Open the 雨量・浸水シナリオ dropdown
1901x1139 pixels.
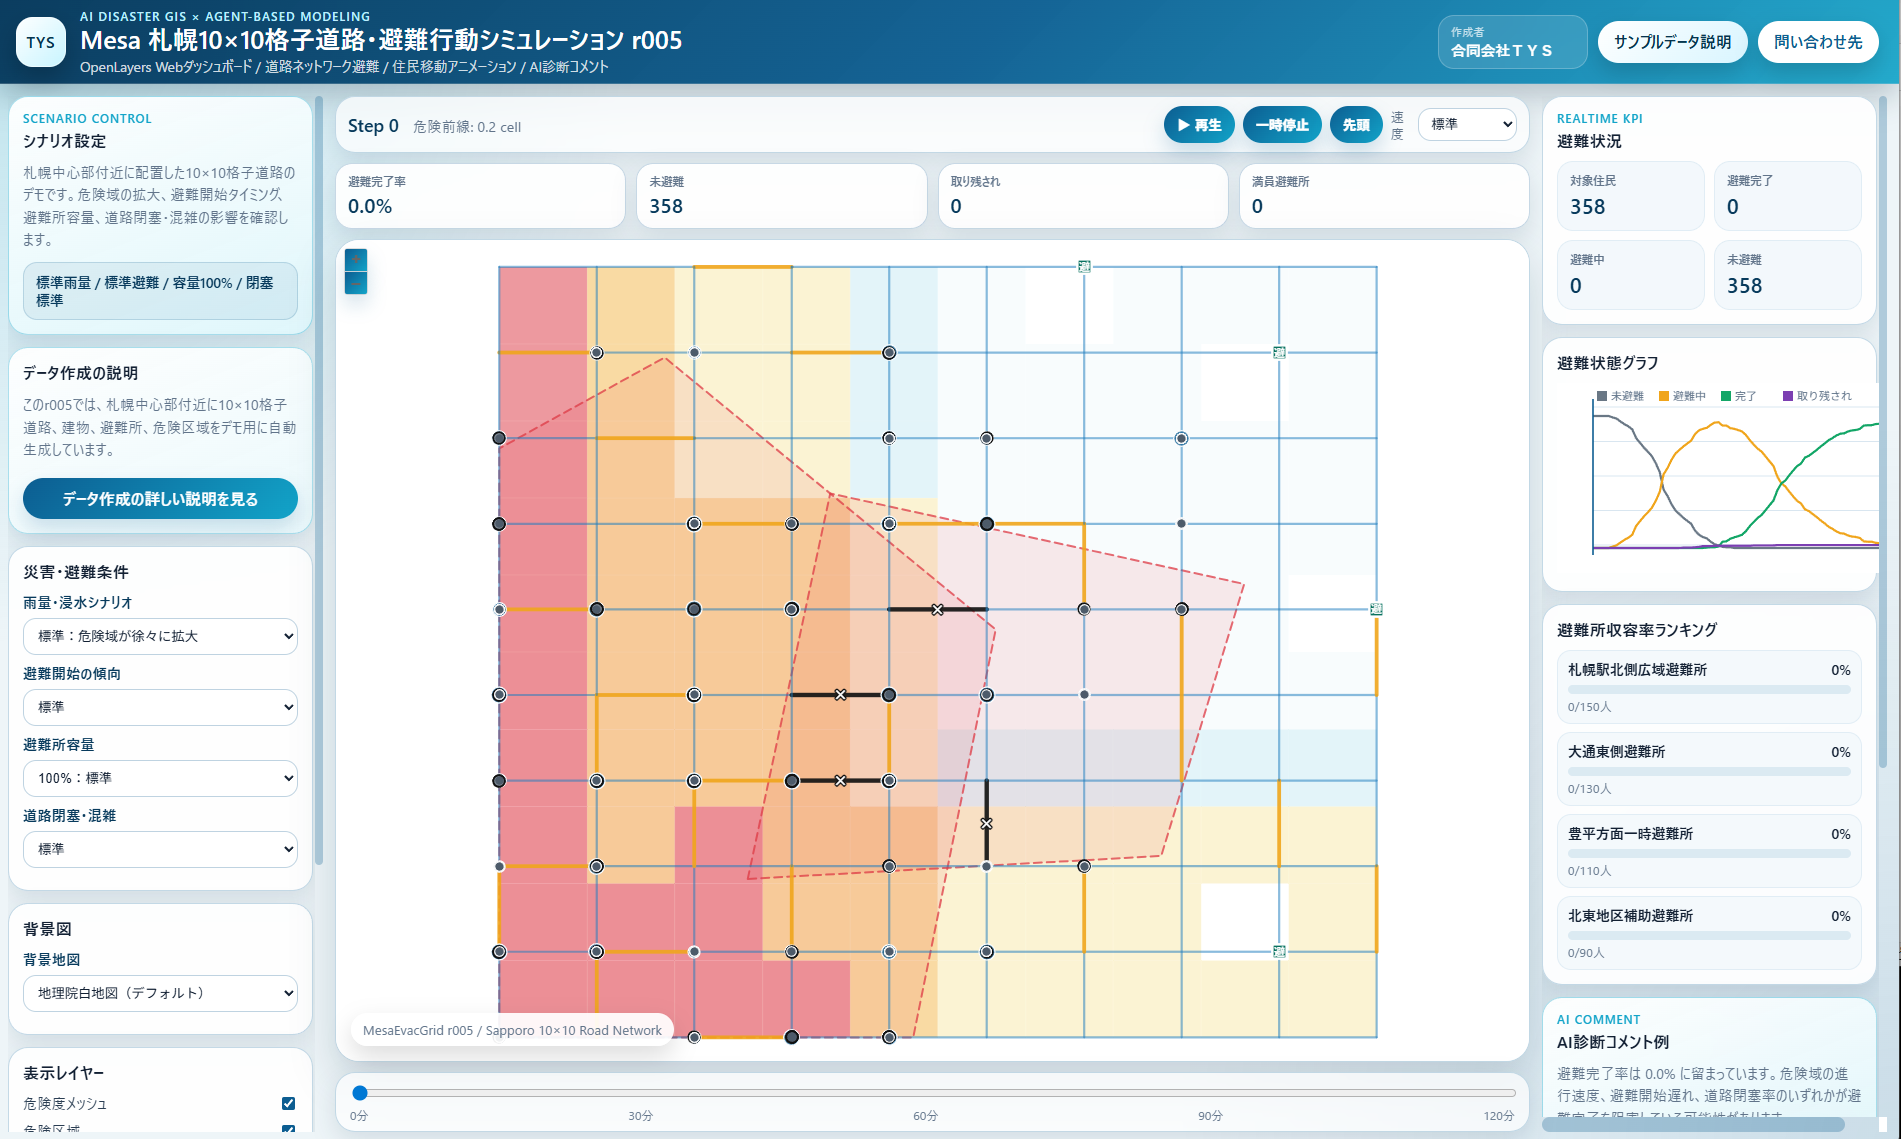(x=160, y=636)
